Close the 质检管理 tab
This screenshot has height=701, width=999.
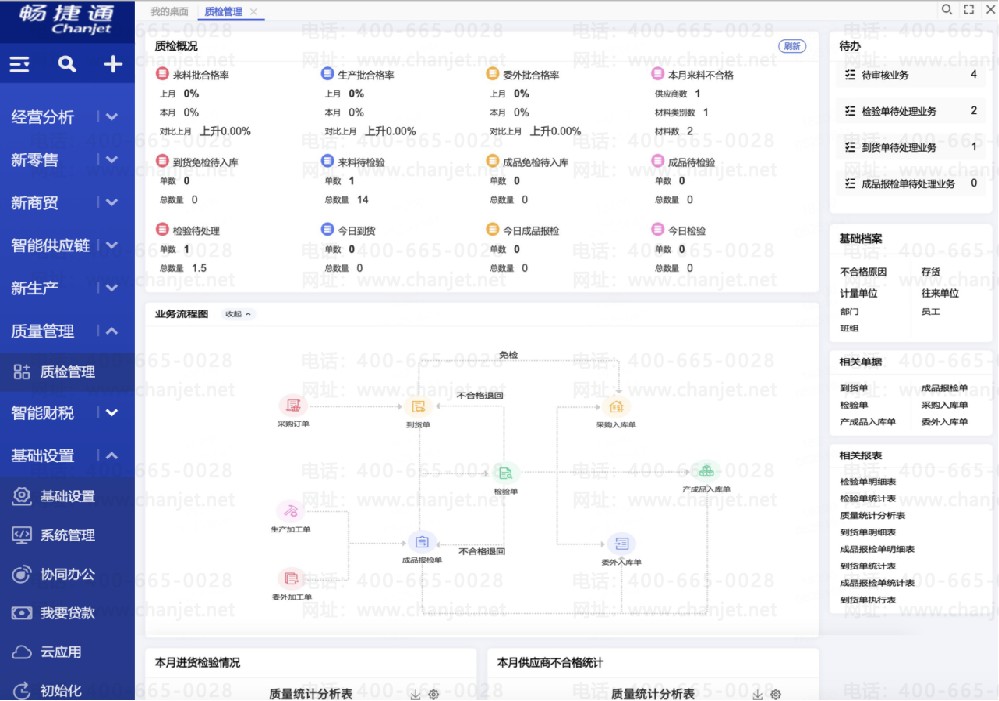pyautogui.click(x=254, y=12)
